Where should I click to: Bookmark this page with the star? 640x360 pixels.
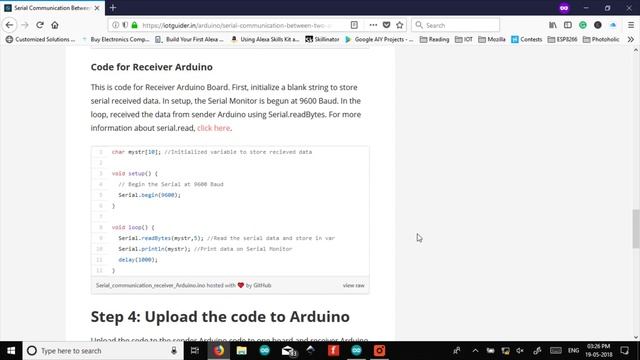click(x=400, y=25)
